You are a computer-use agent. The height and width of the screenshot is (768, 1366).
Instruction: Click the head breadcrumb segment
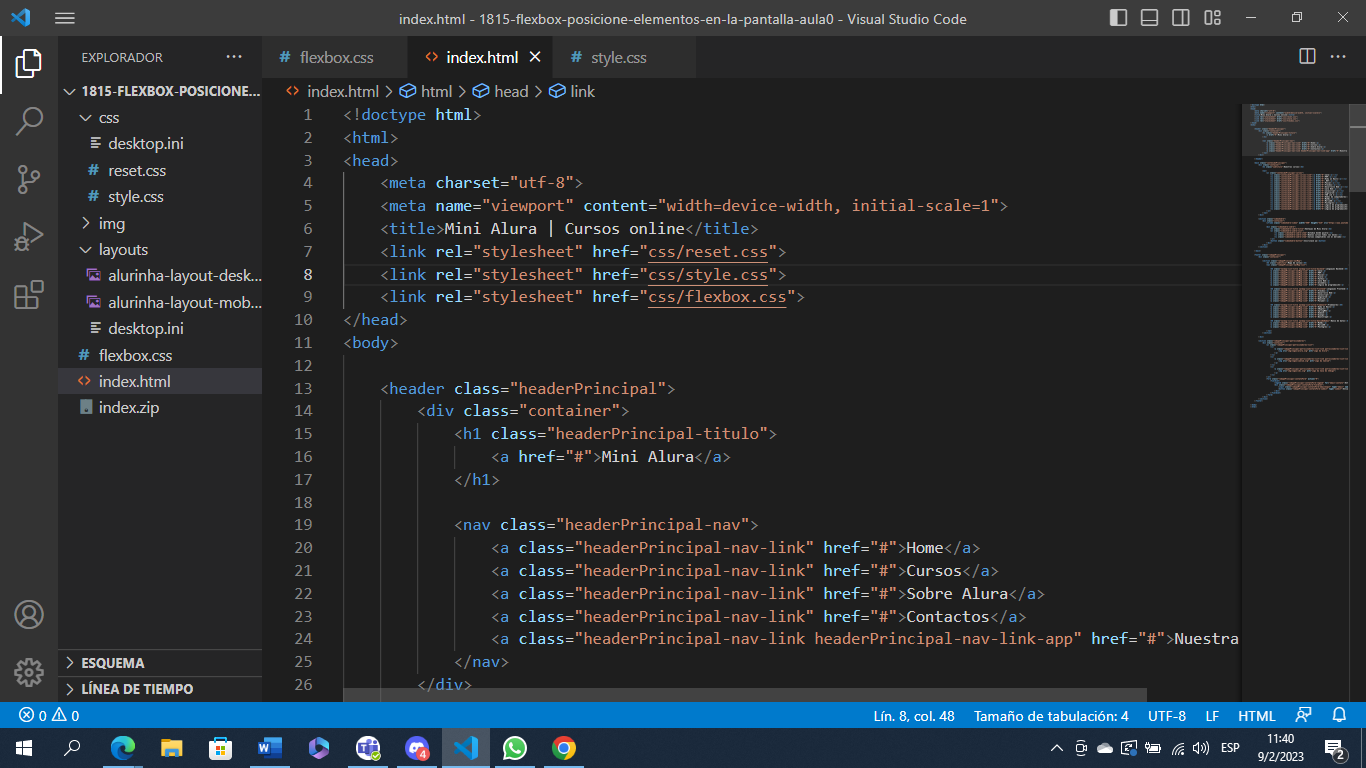(x=500, y=91)
